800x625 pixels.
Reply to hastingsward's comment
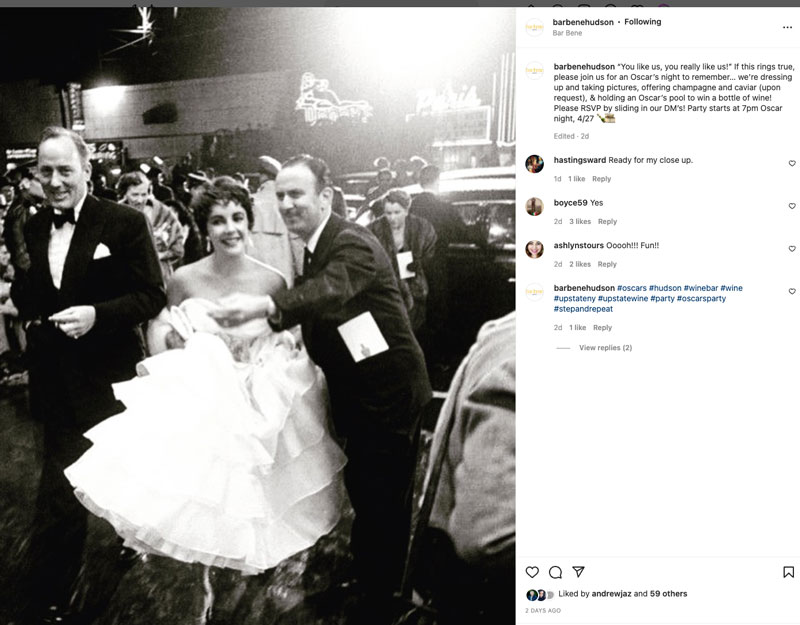[x=601, y=179]
